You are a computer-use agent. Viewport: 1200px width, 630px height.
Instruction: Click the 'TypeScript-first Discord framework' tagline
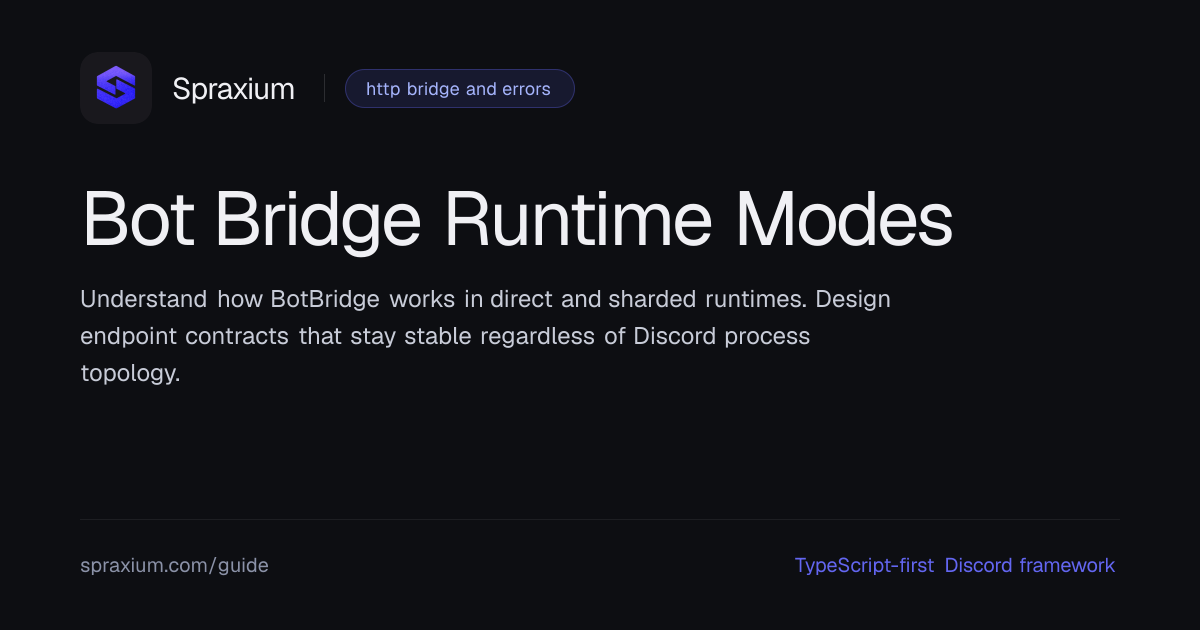coord(954,565)
